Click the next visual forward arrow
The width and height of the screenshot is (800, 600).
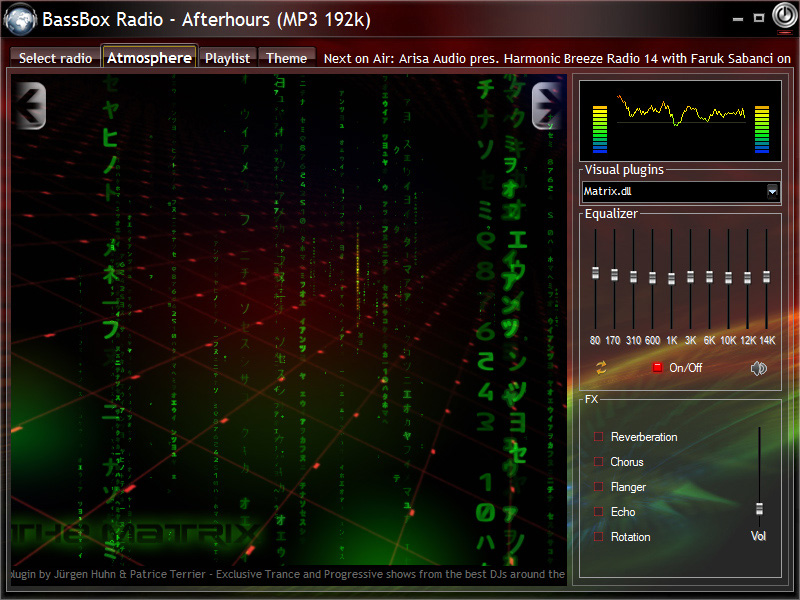point(548,106)
